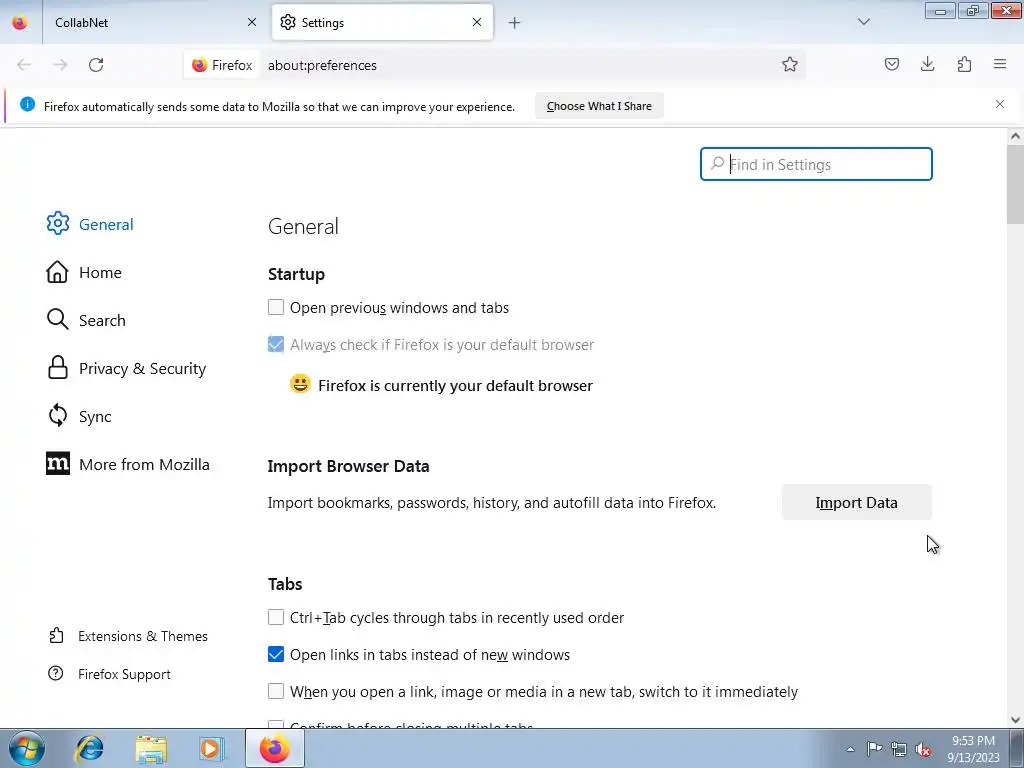Screen dimensions: 1024x768
Task: Click the network tray icon
Action: click(x=899, y=749)
